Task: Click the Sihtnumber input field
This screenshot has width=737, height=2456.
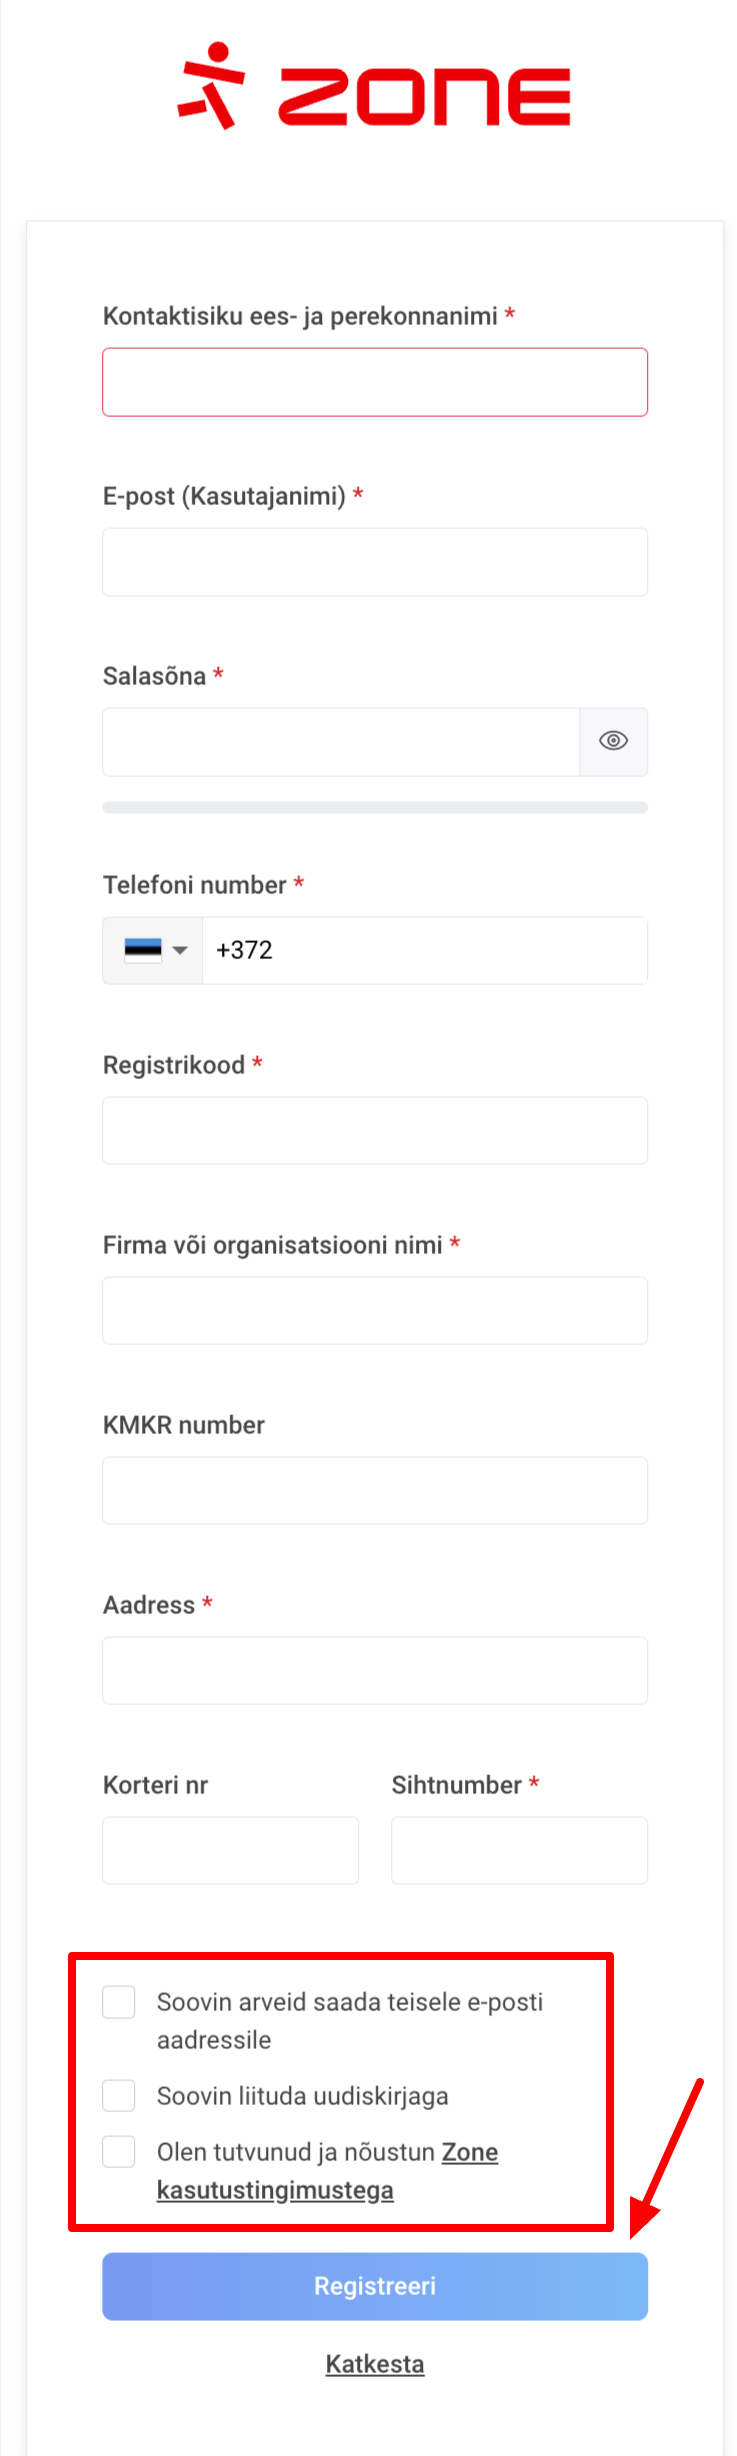Action: pos(519,1850)
